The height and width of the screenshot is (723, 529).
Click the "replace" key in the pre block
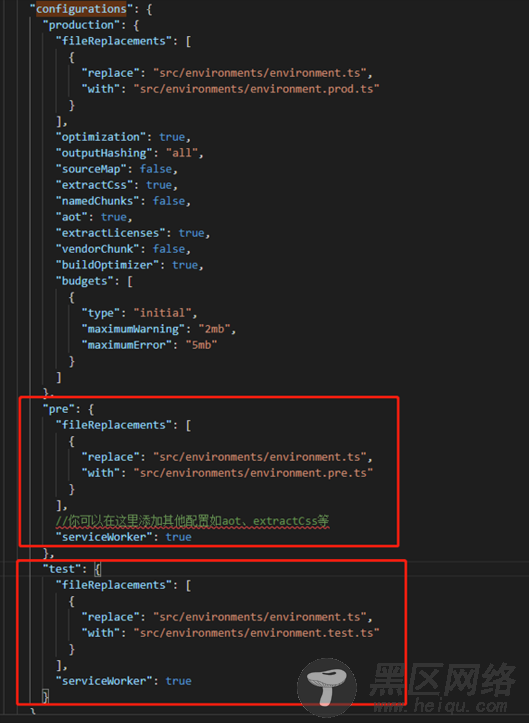tap(110, 457)
